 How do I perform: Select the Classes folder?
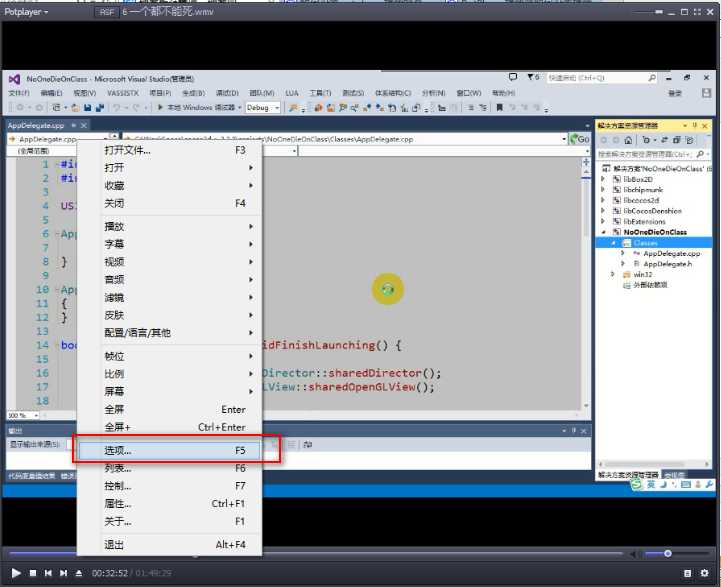645,243
